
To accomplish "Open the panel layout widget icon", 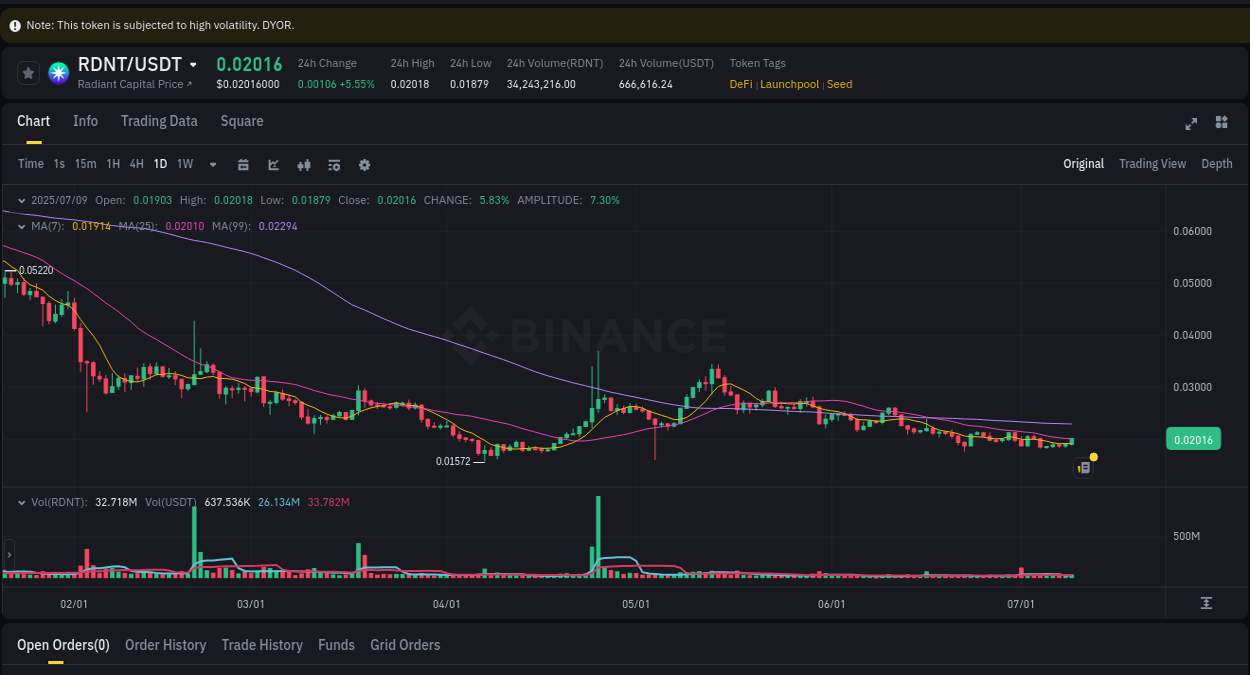I will coord(1221,123).
